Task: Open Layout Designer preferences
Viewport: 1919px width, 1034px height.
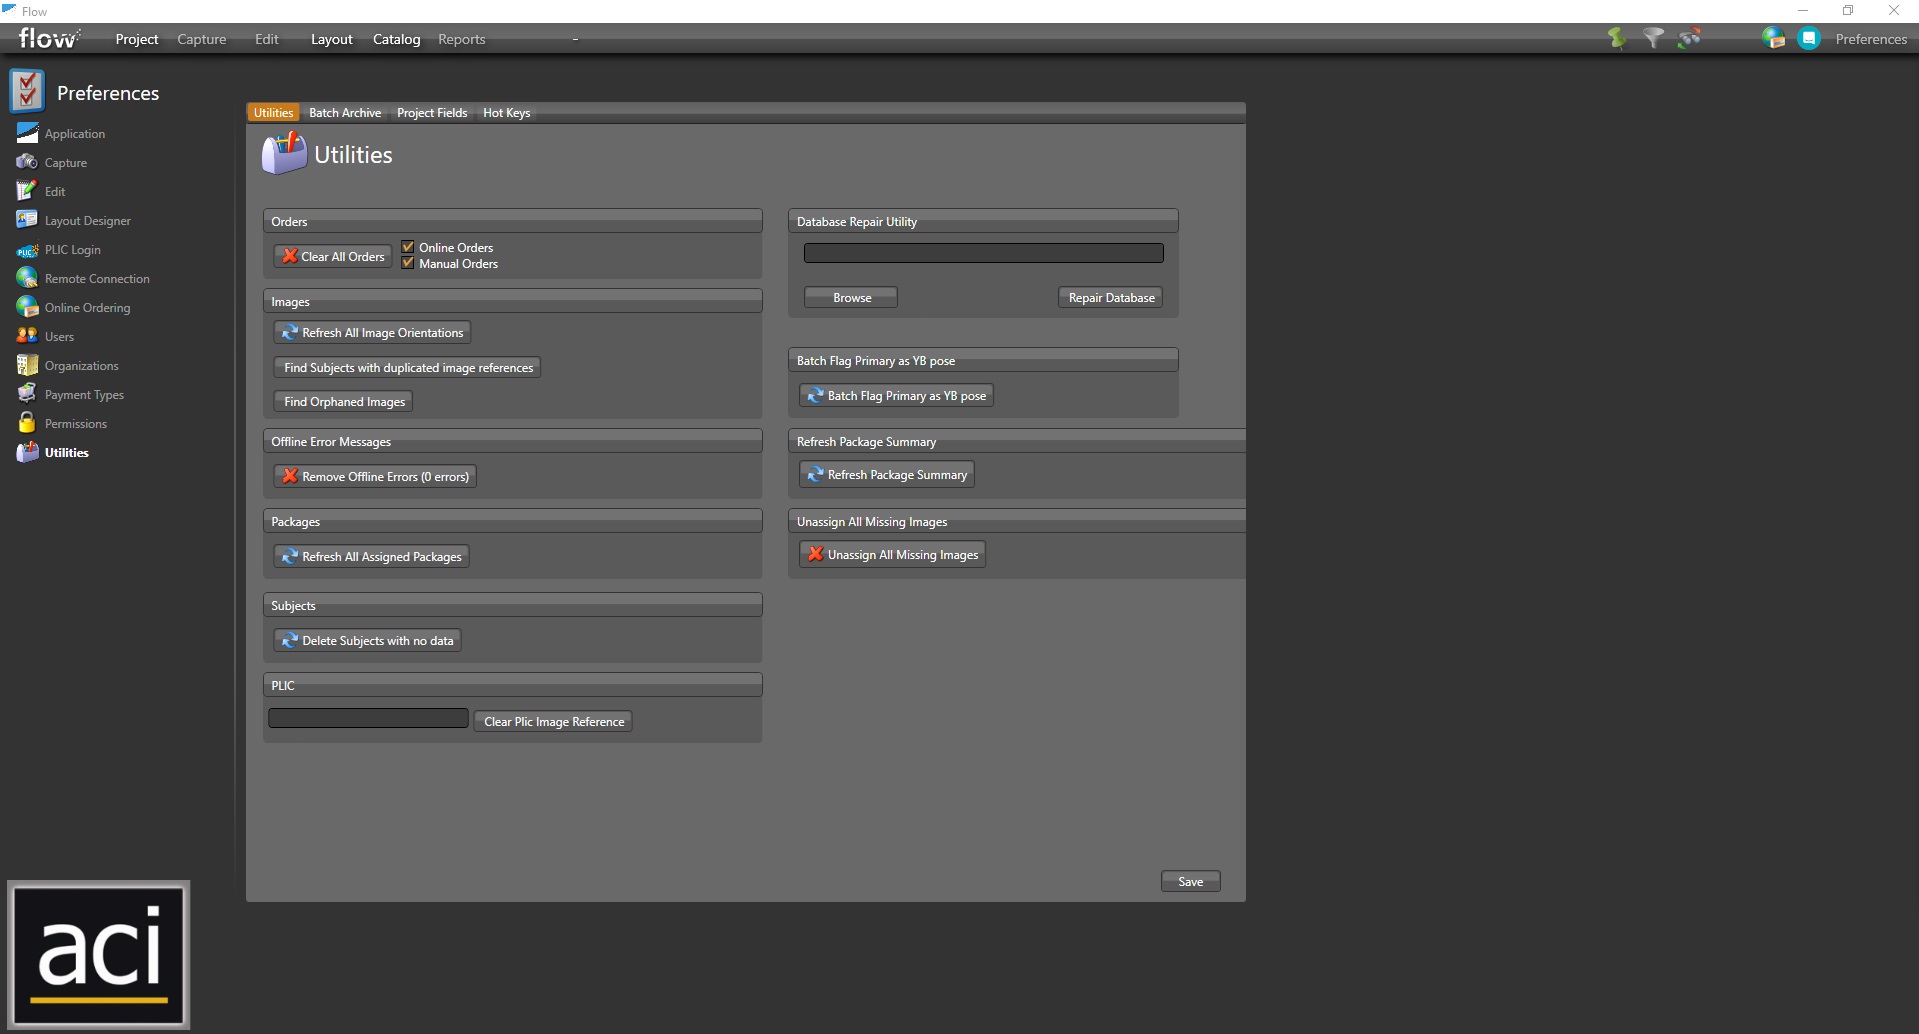Action: pos(87,221)
